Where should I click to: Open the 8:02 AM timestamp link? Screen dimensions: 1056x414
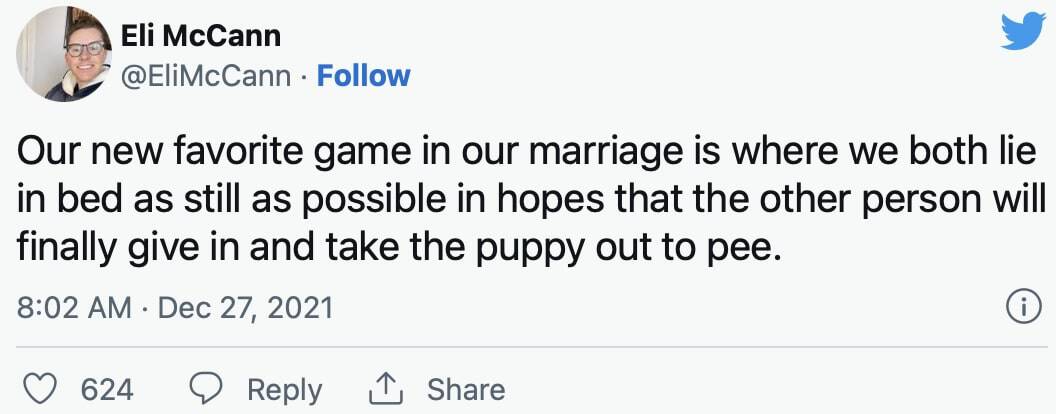tap(74, 308)
